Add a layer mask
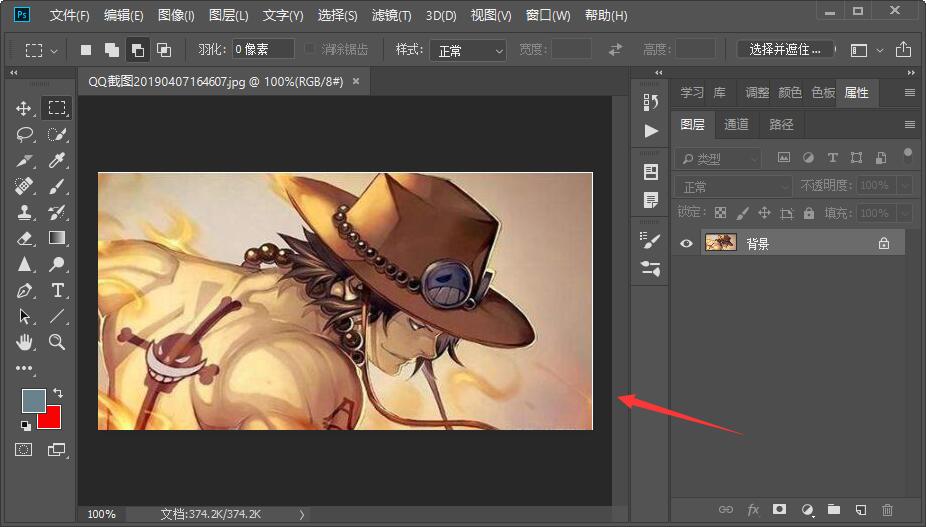926x527 pixels. click(780, 509)
